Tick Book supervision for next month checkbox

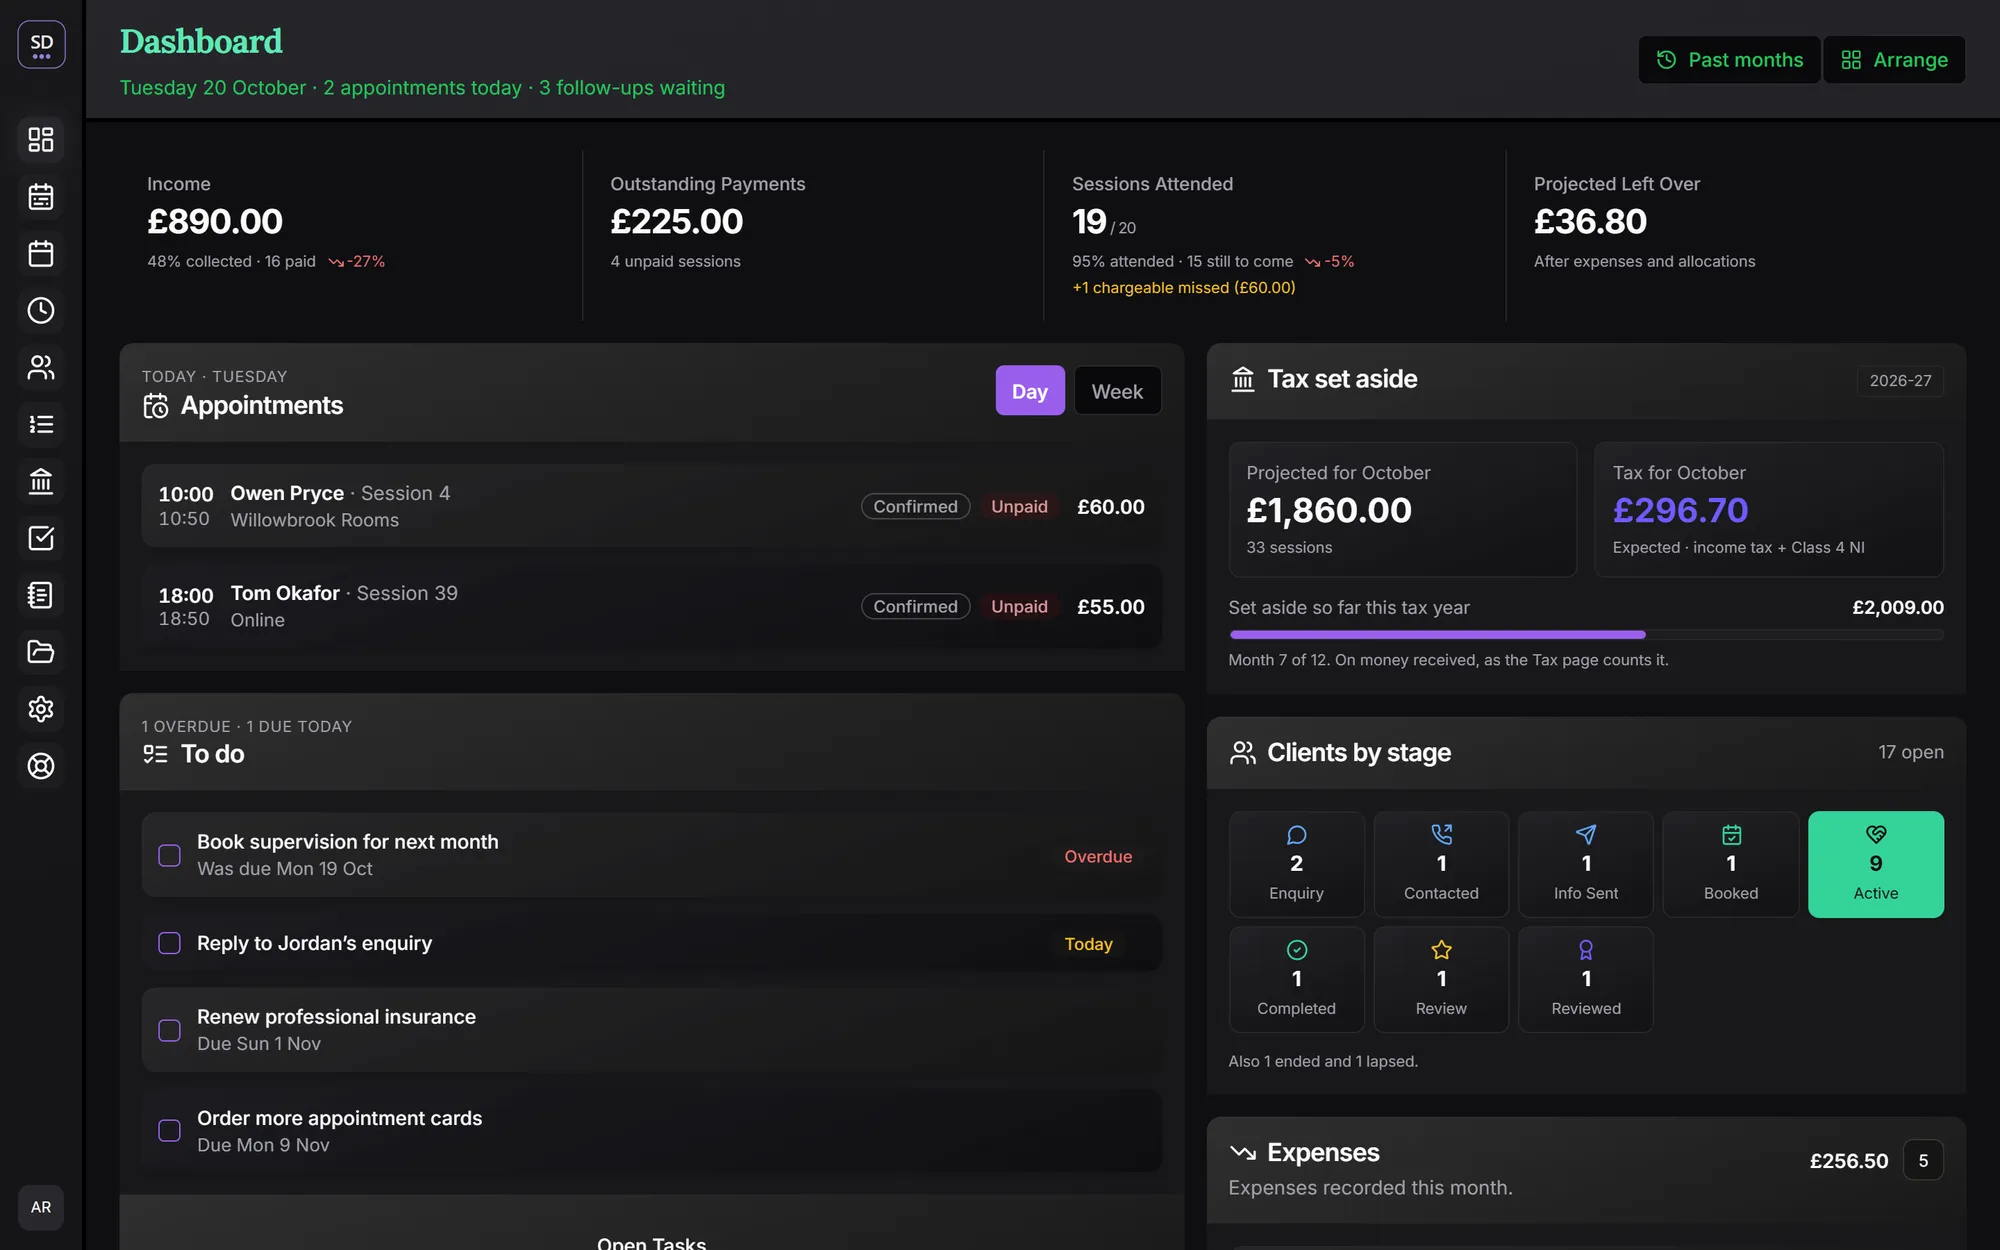170,856
